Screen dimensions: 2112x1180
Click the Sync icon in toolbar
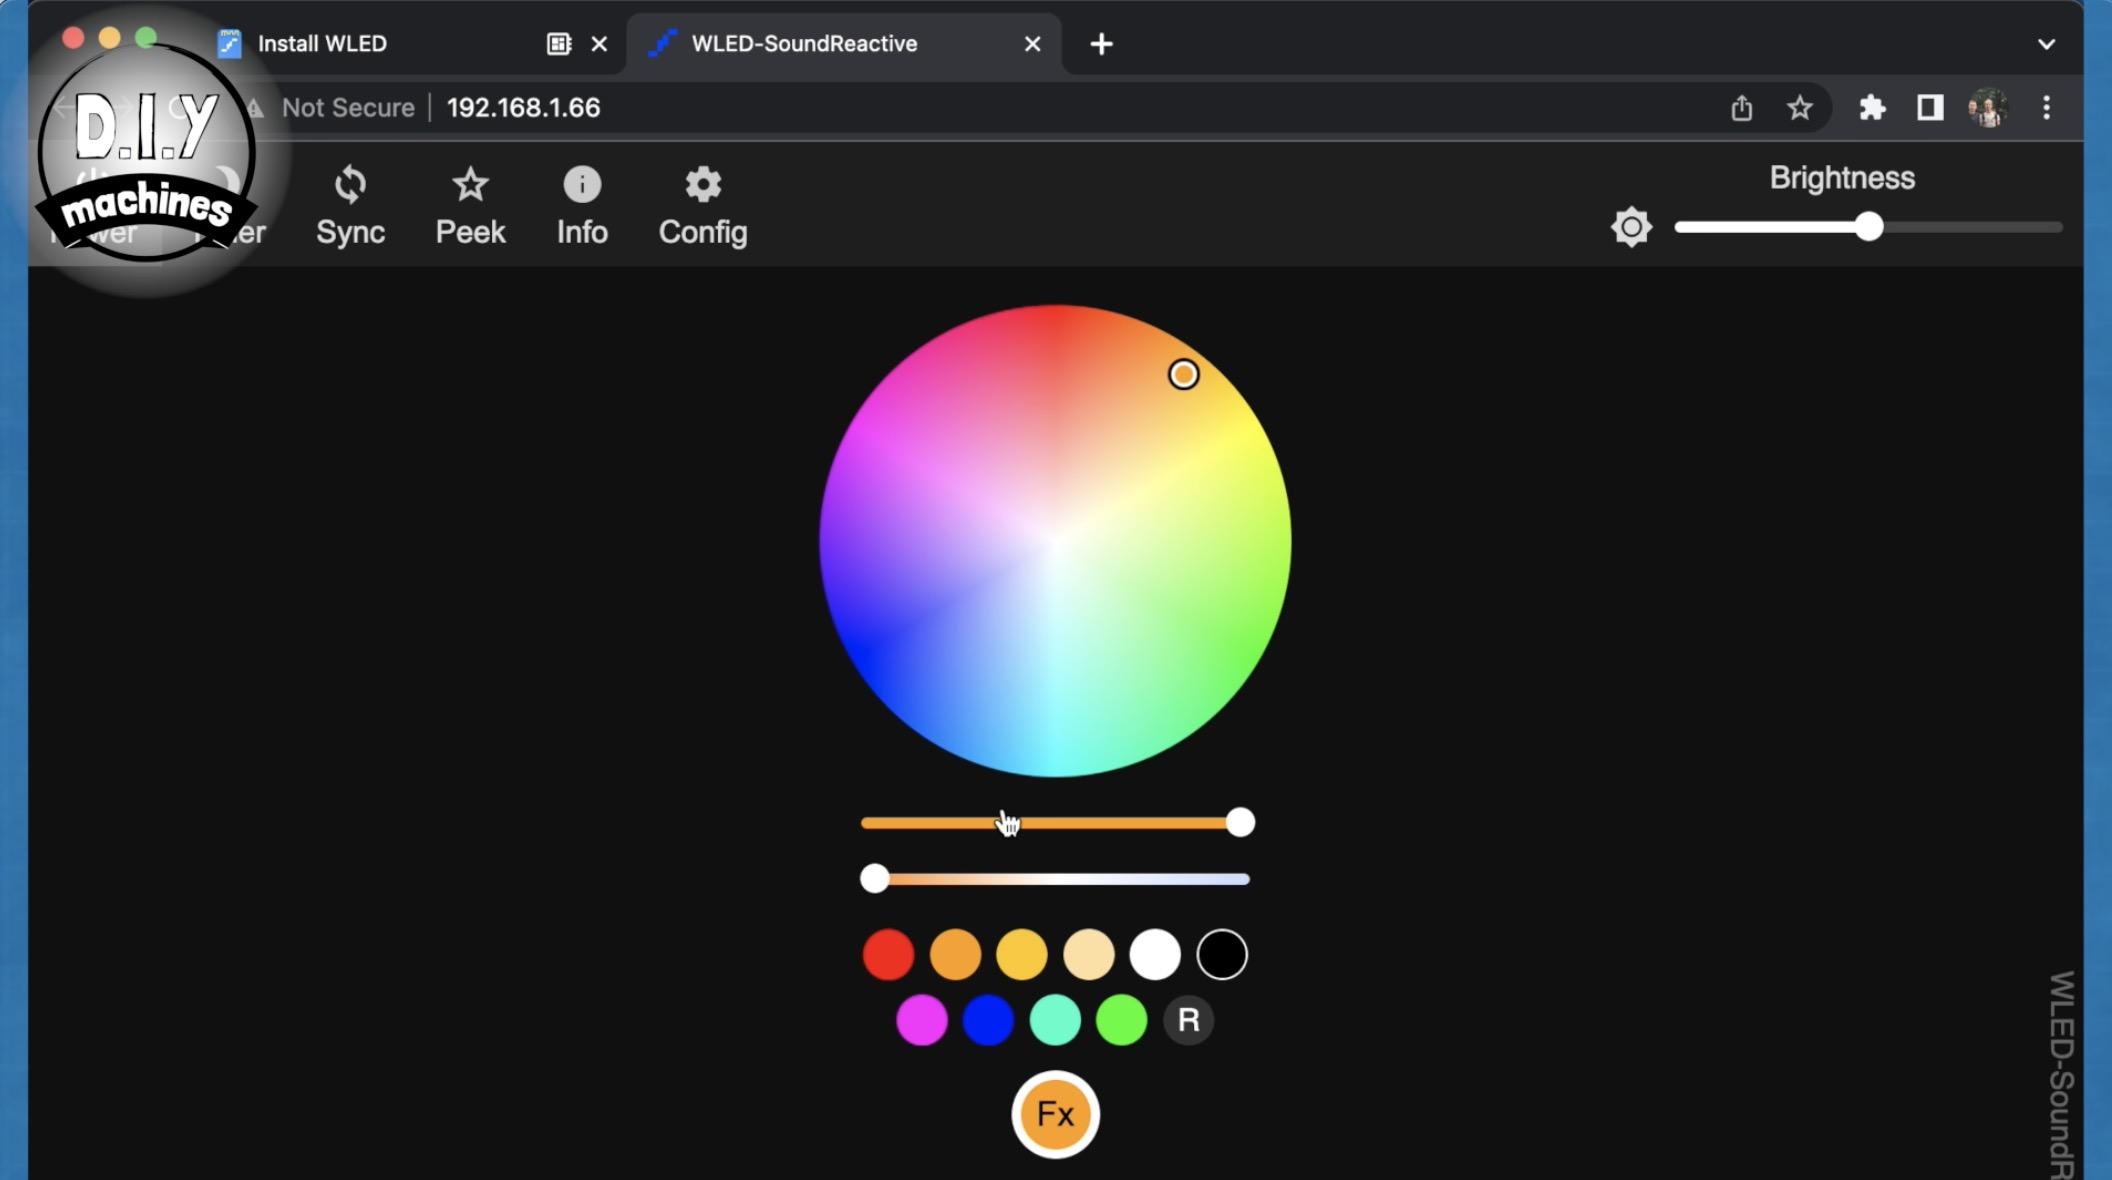coord(350,186)
